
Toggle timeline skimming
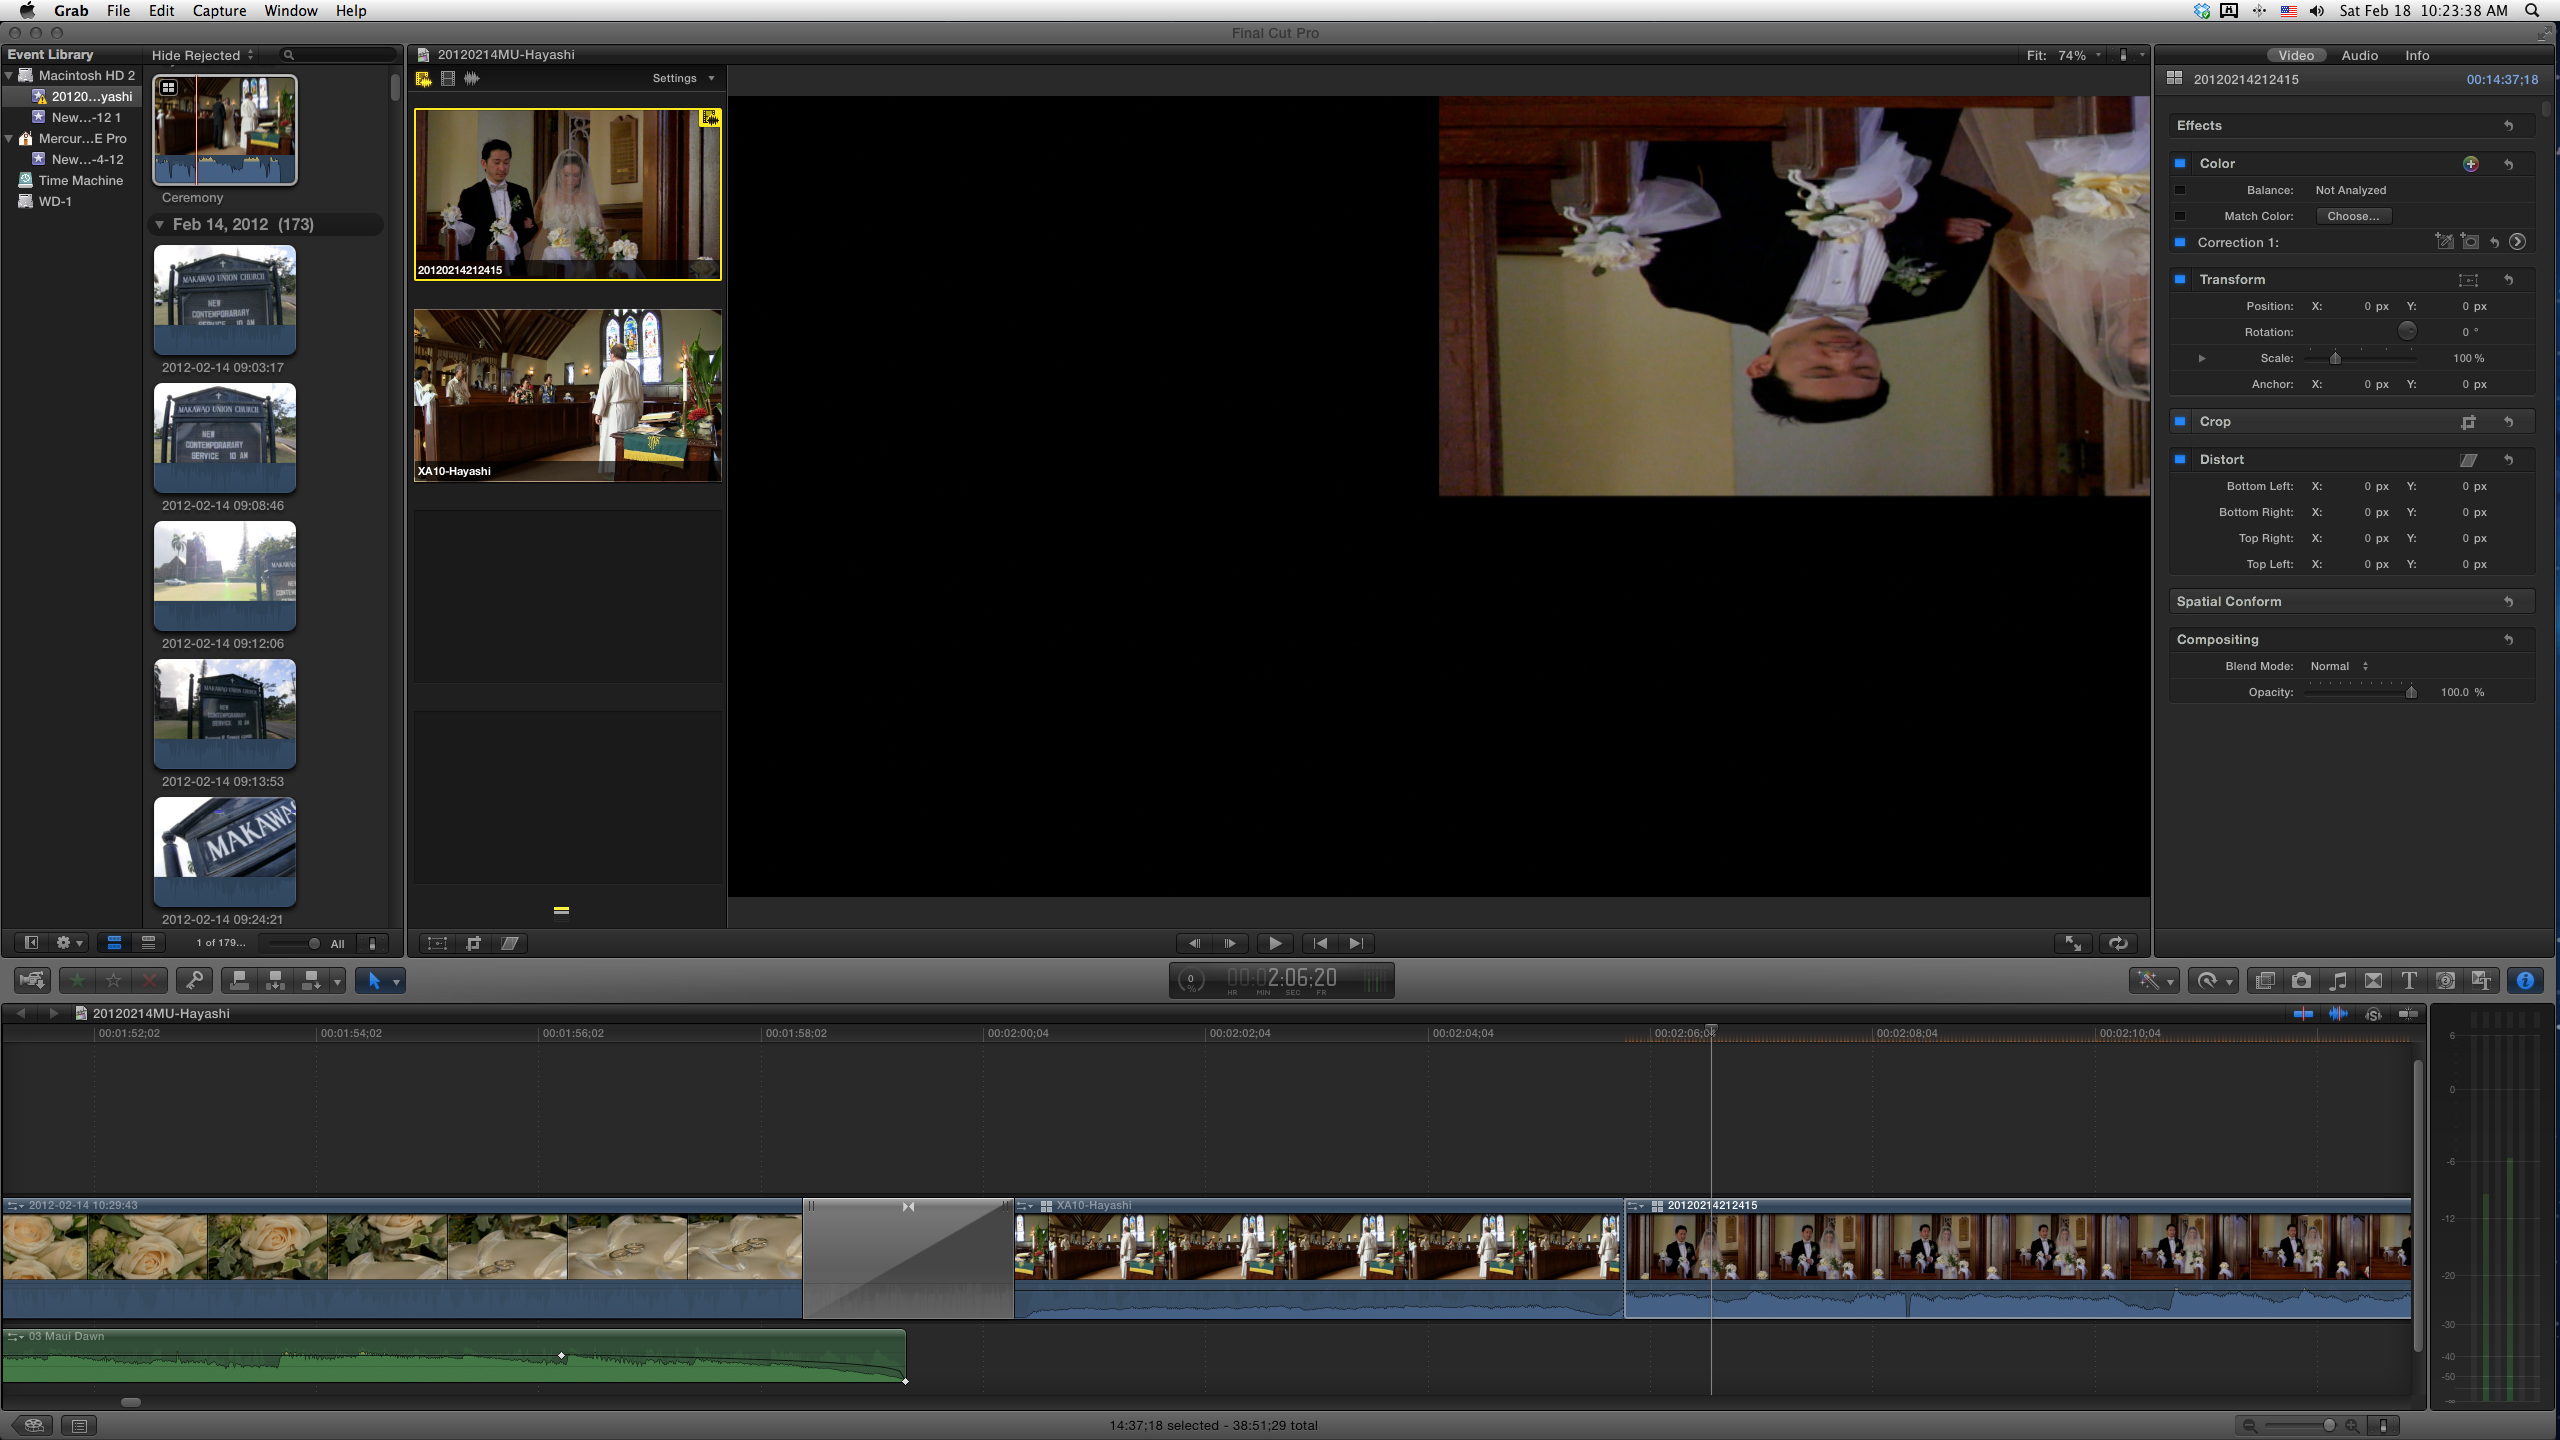(x=2303, y=1014)
